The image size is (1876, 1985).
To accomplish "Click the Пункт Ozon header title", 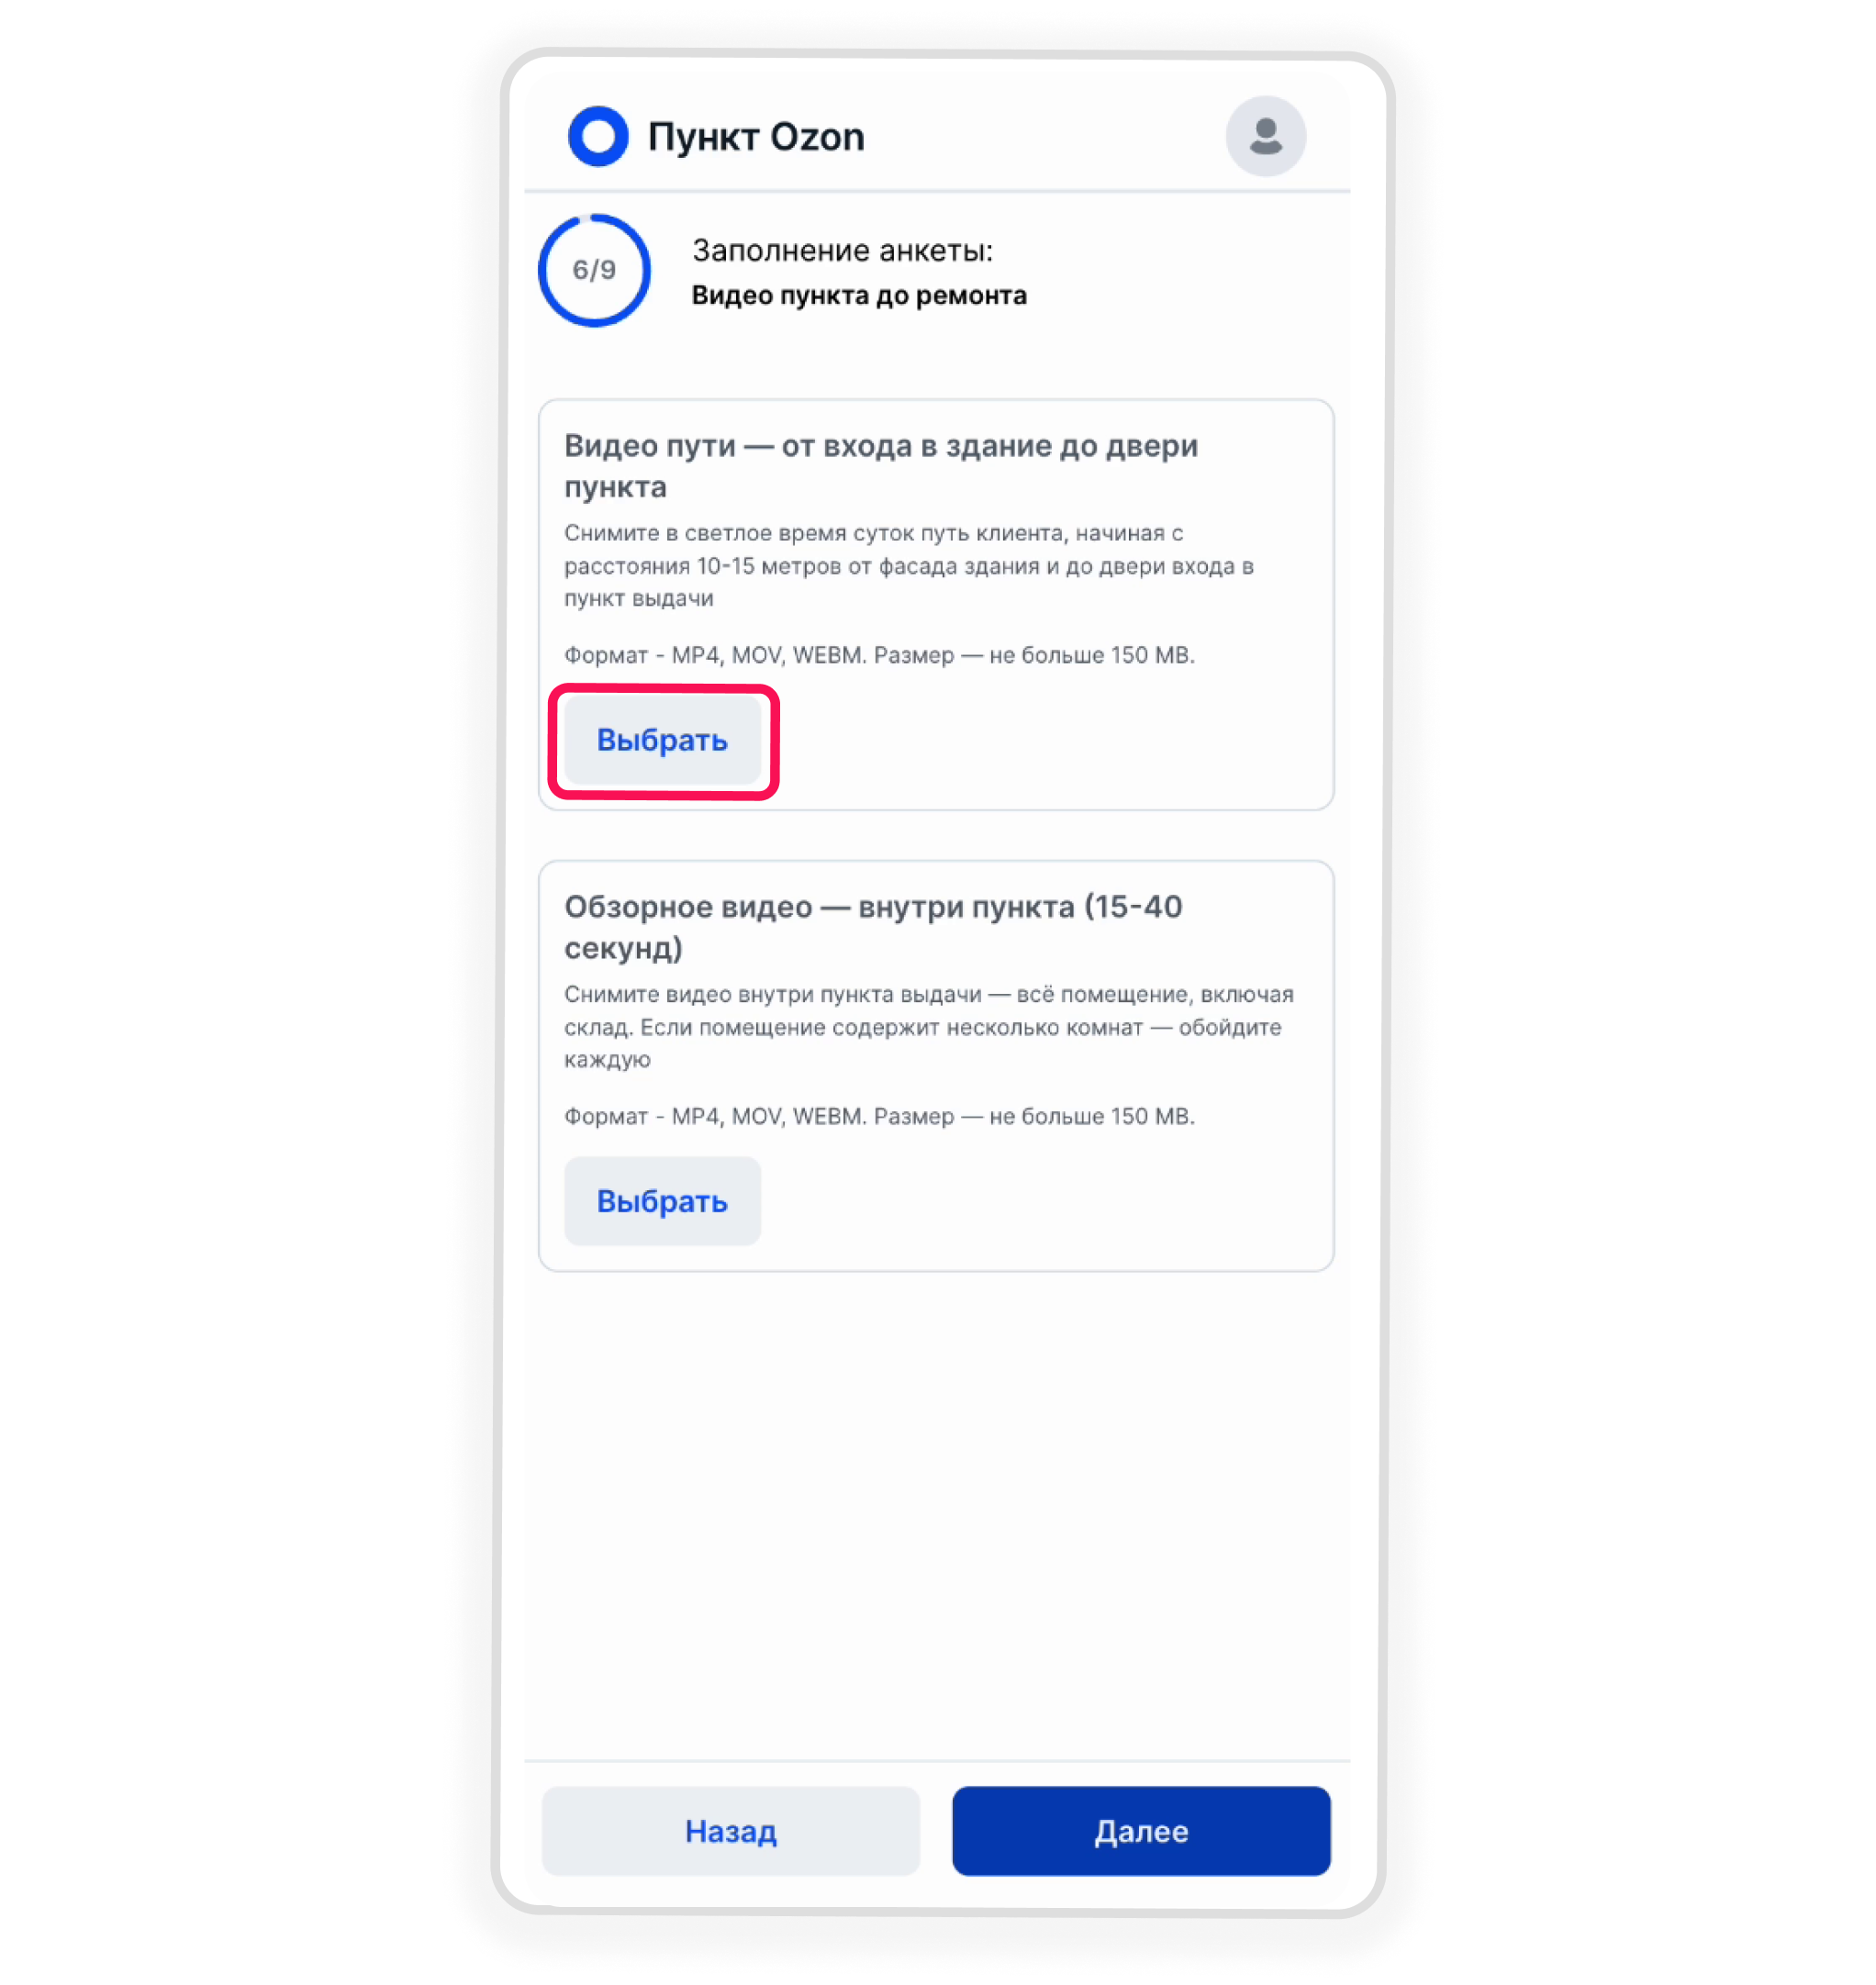I will 755,137.
